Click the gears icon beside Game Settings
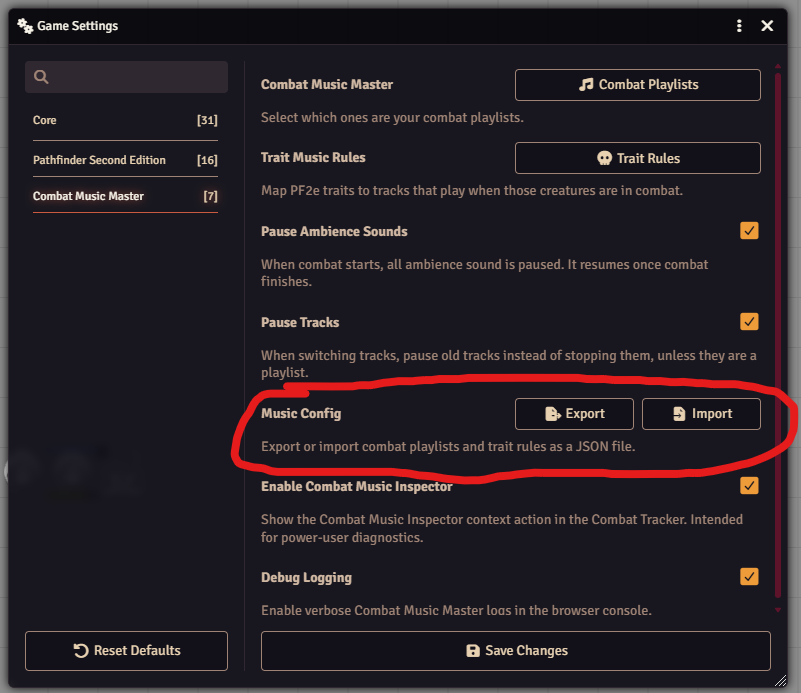This screenshot has height=693, width=801. point(25,26)
